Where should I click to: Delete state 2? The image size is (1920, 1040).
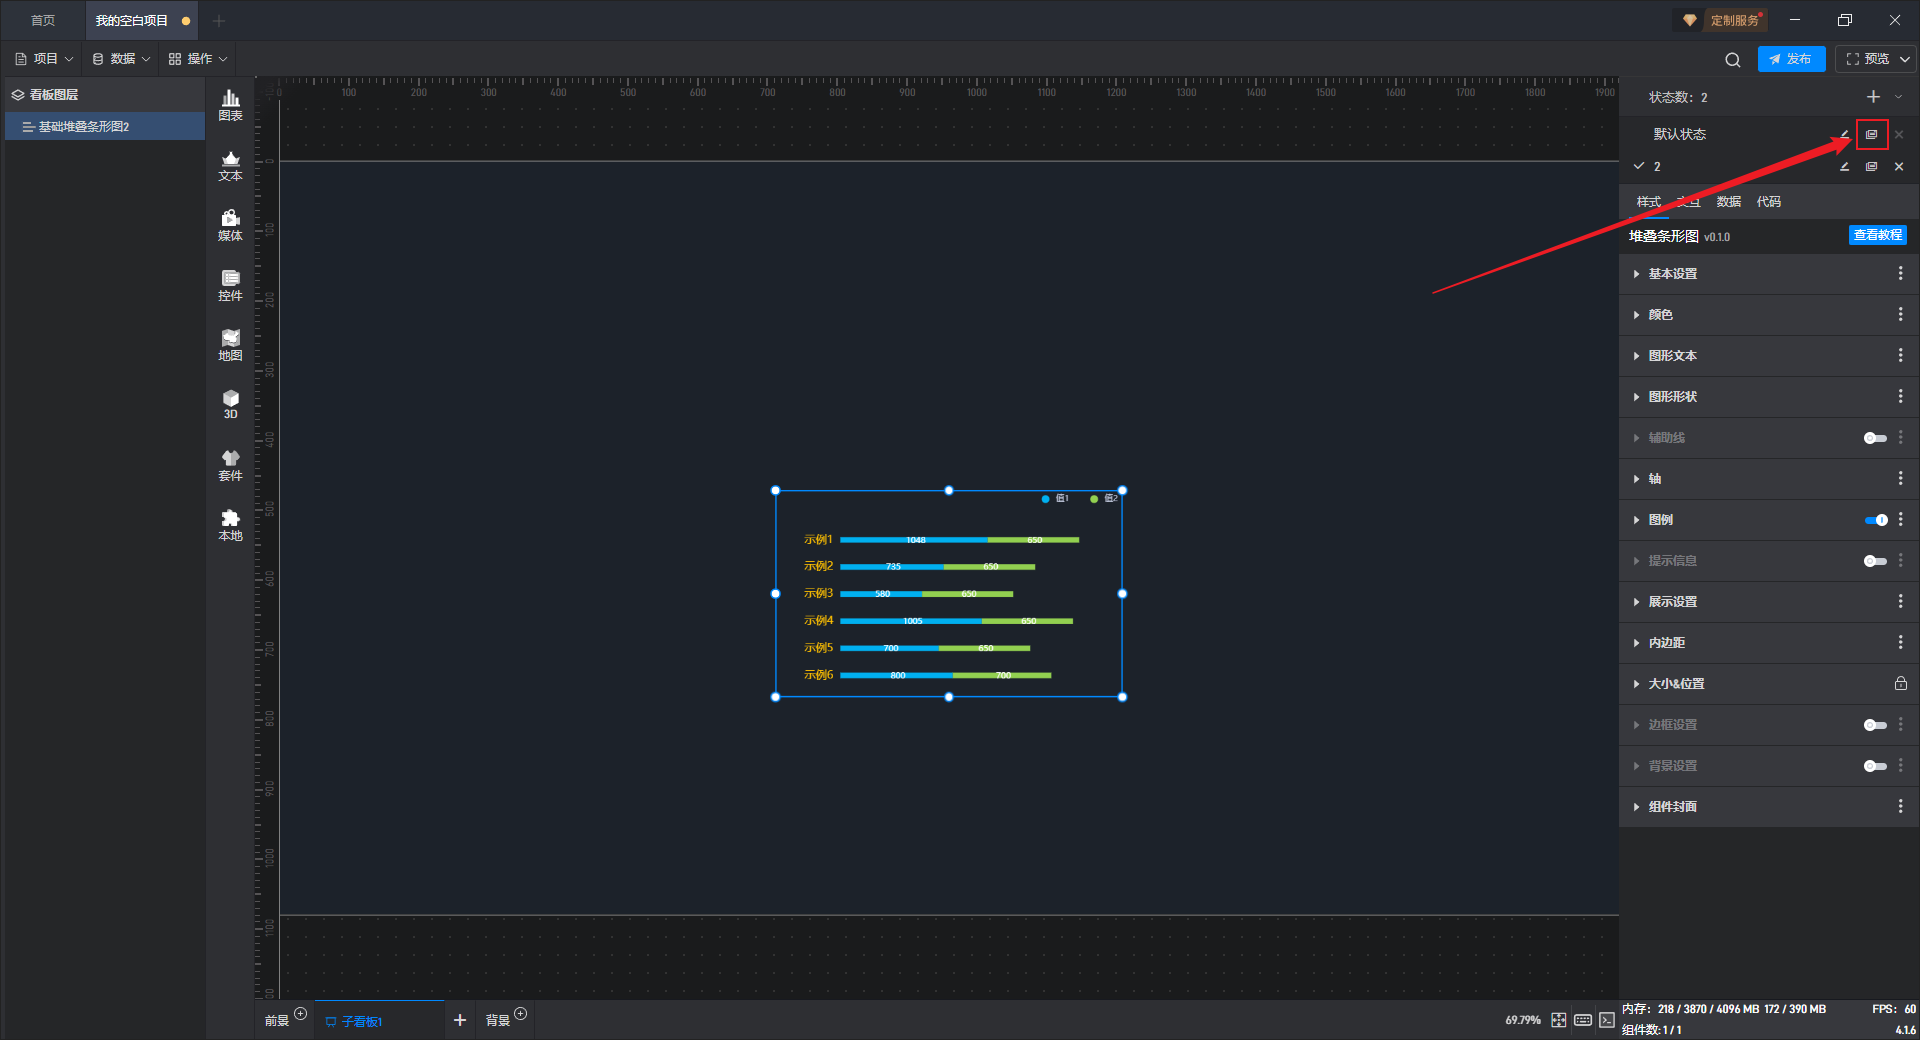tap(1899, 166)
